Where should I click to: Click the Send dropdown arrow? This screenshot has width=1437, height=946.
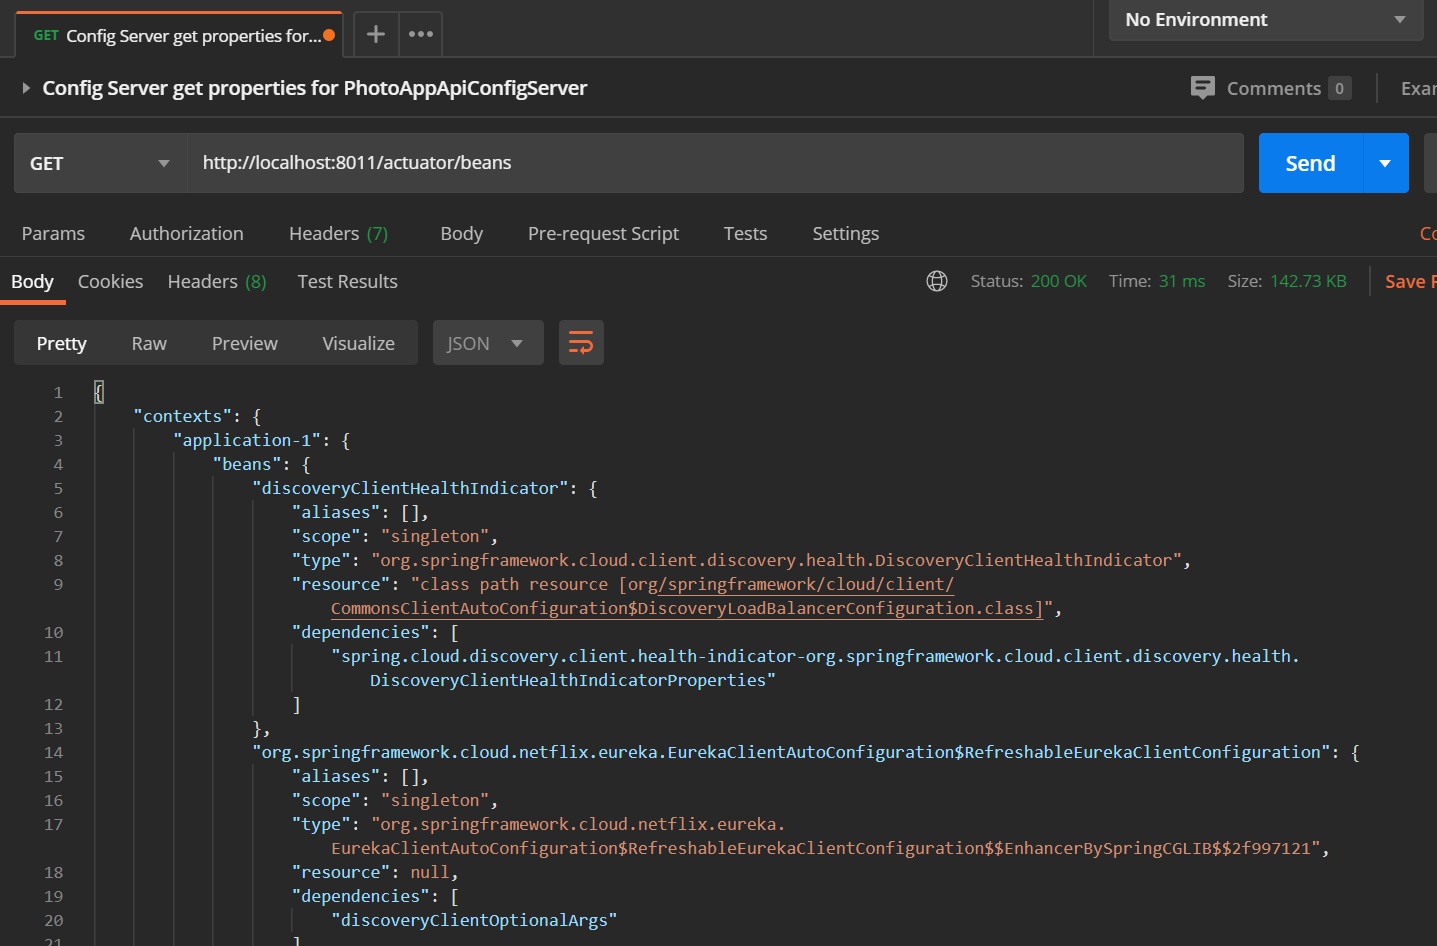[x=1385, y=163]
